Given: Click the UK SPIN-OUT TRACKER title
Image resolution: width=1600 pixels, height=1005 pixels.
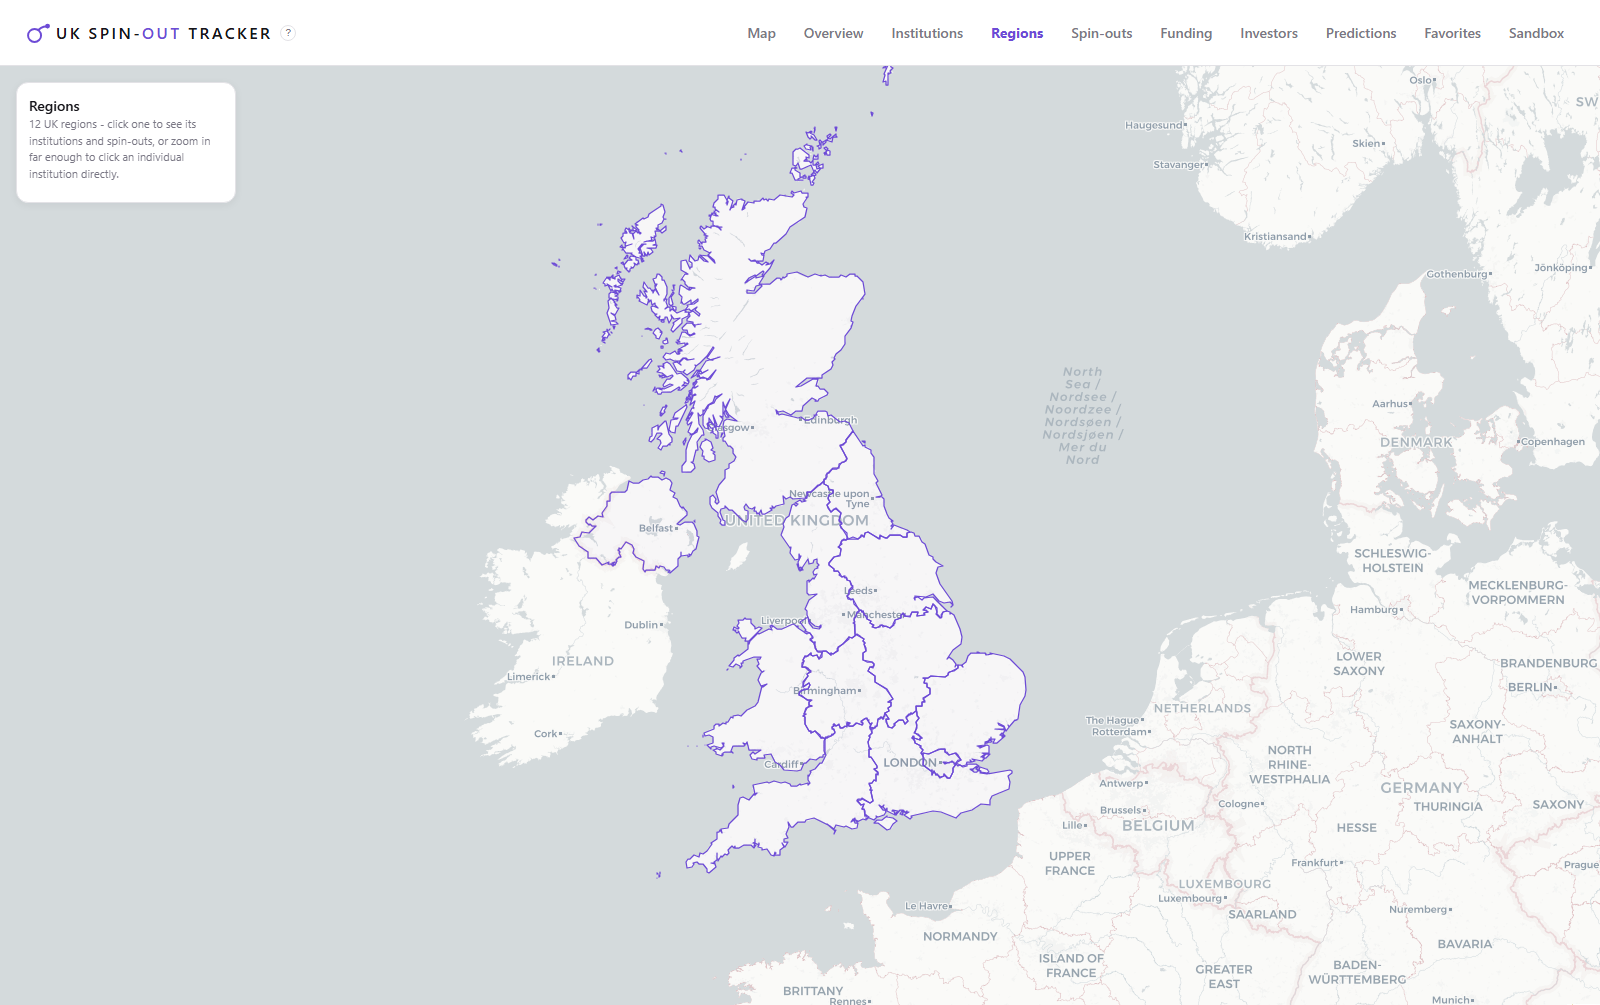Looking at the screenshot, I should (163, 34).
